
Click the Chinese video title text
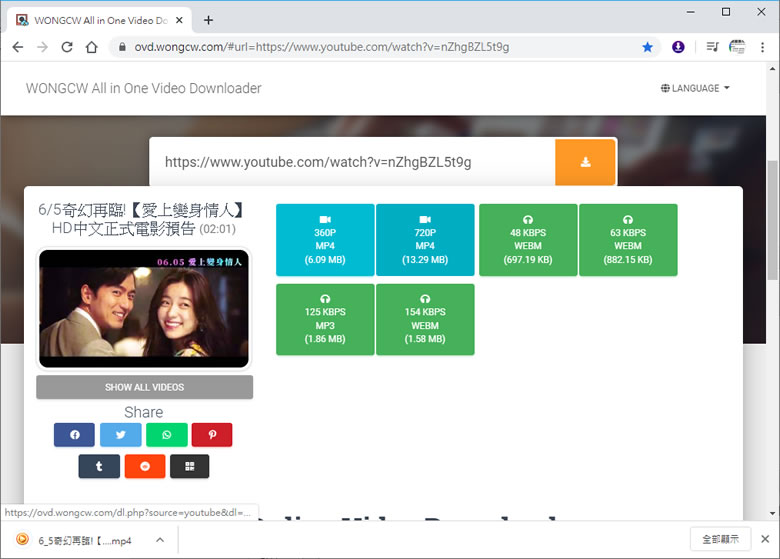coord(143,219)
